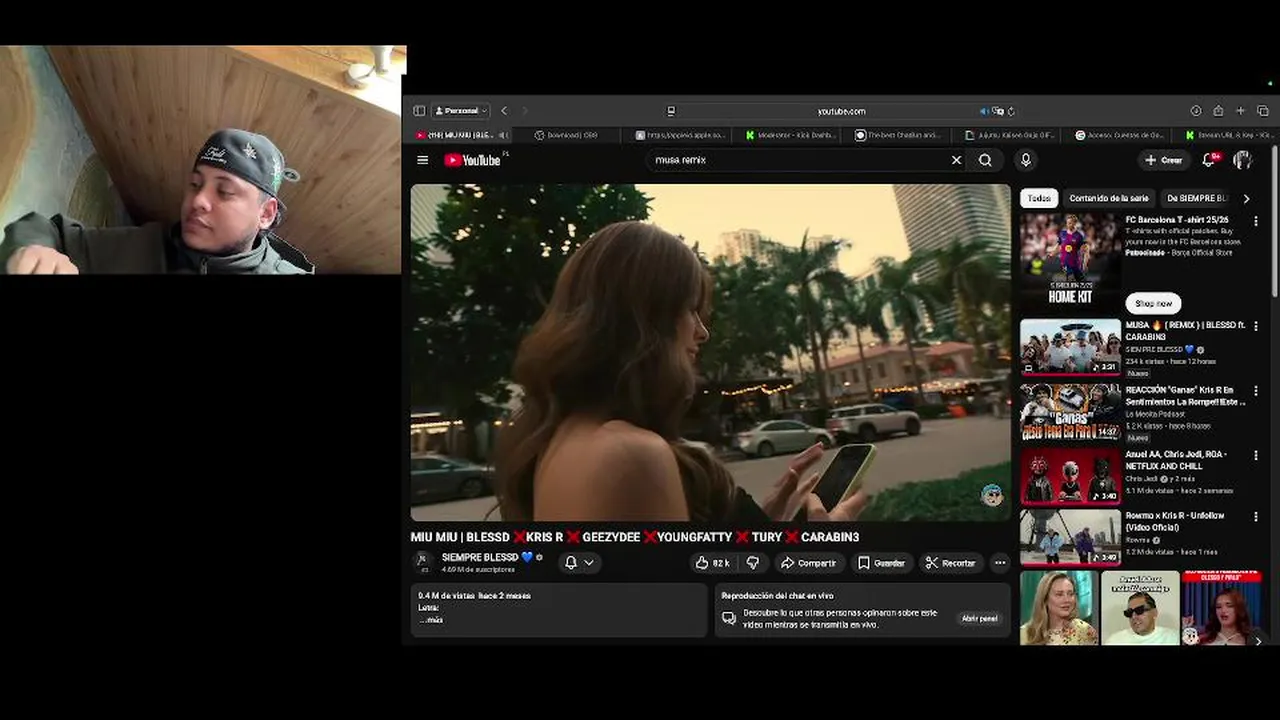Open the YouTube notifications bell

click(1210, 160)
